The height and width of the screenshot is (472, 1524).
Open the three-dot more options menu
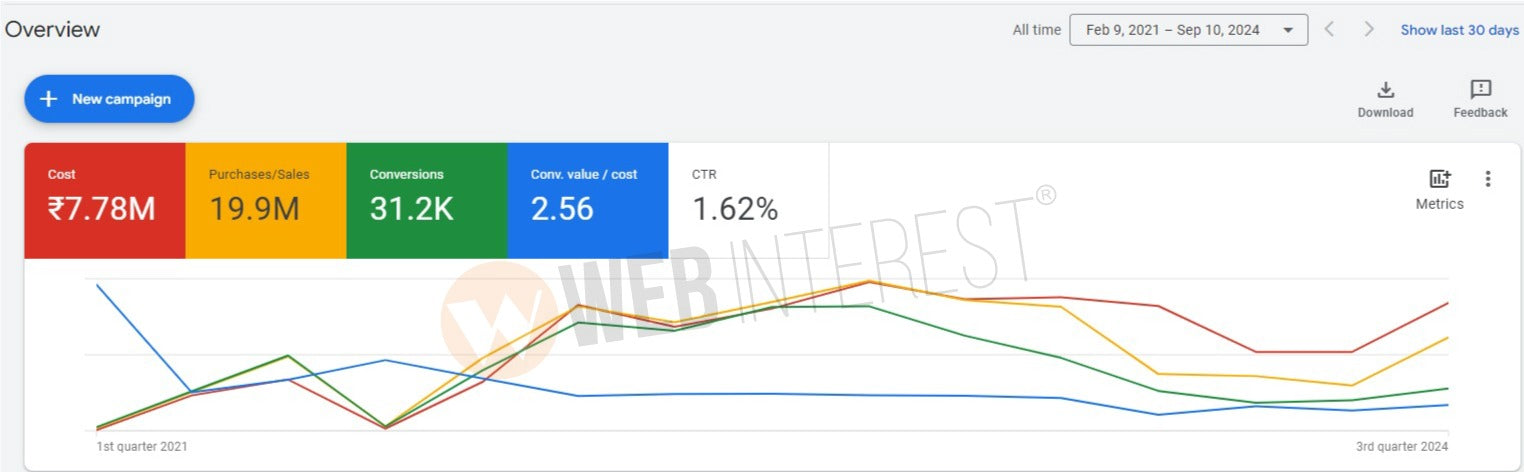pyautogui.click(x=1488, y=179)
